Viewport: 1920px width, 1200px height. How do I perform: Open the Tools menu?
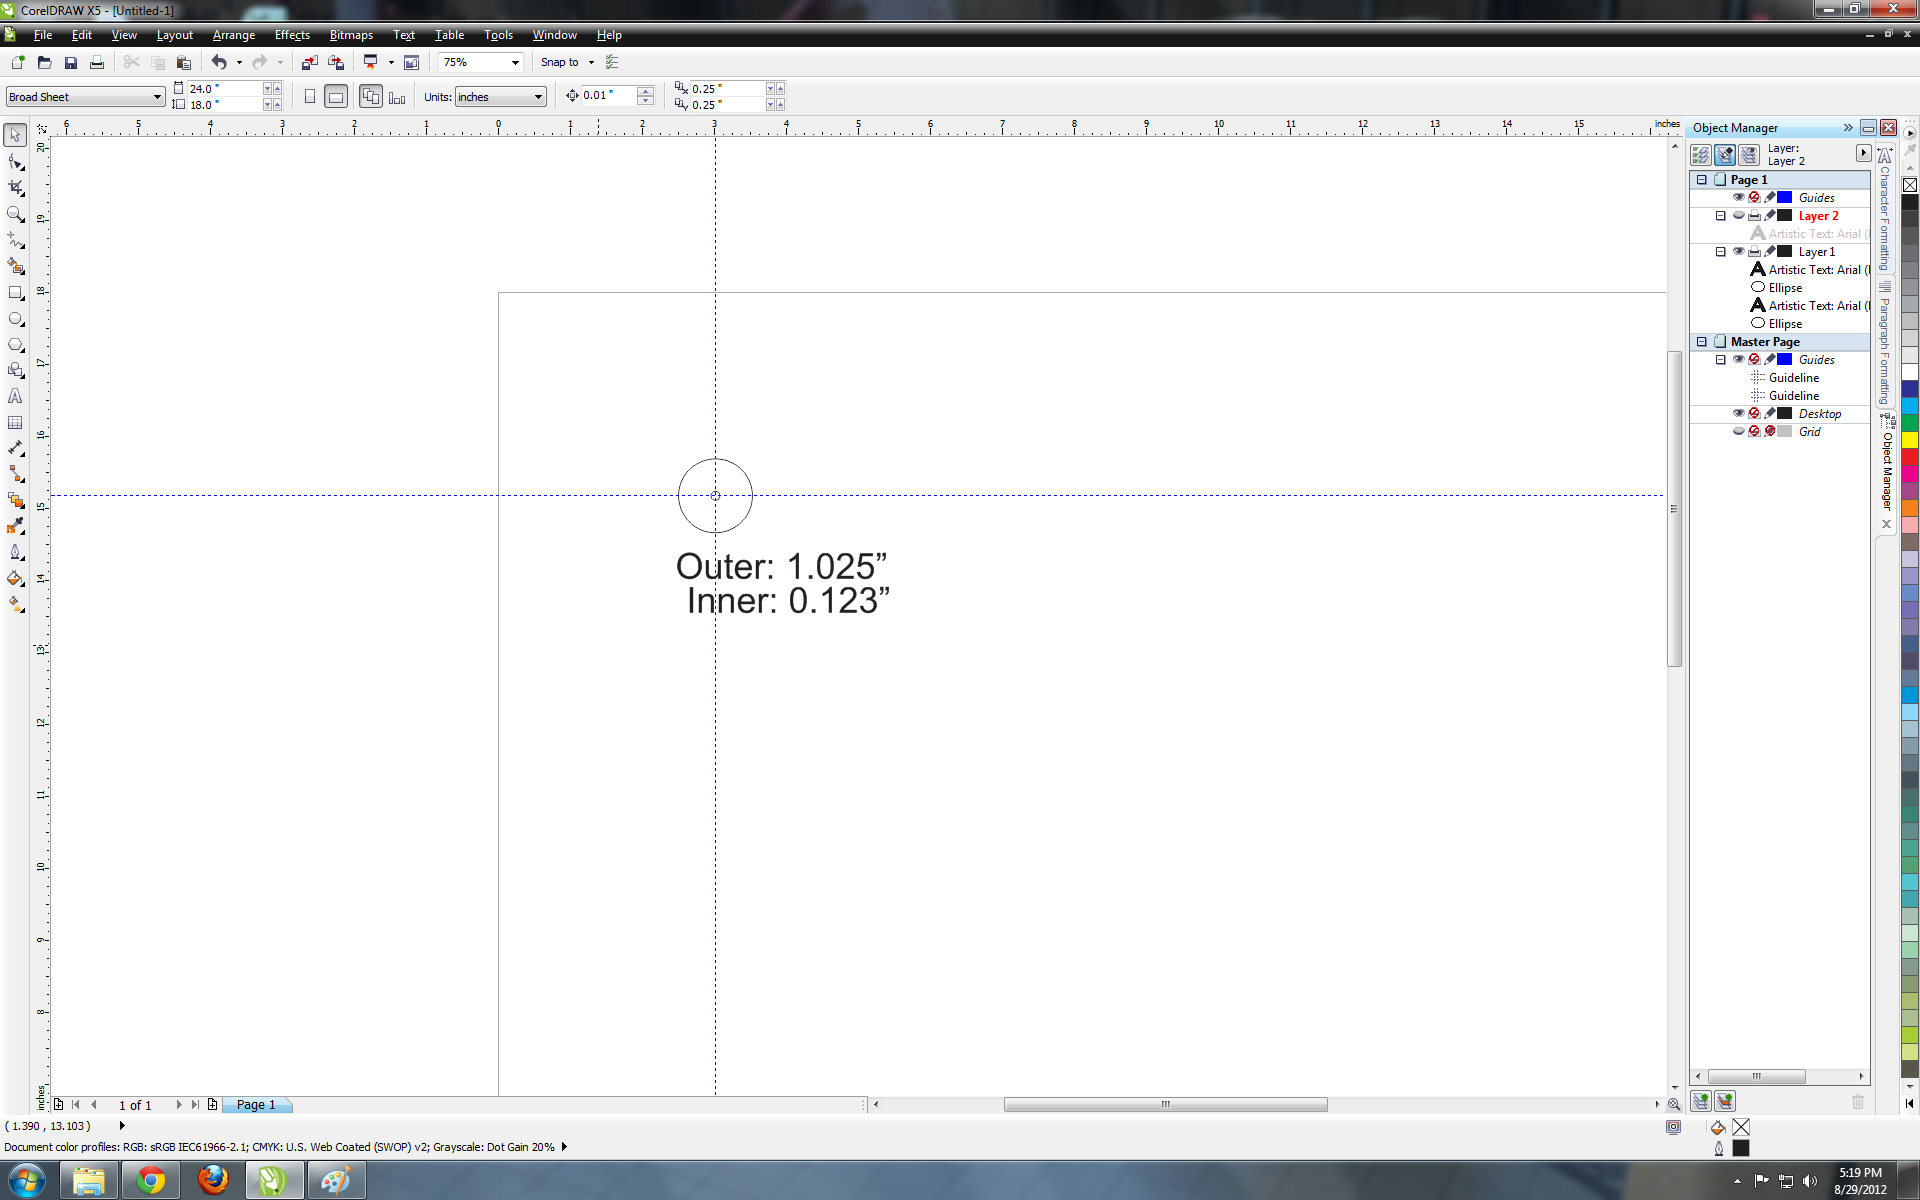498,35
